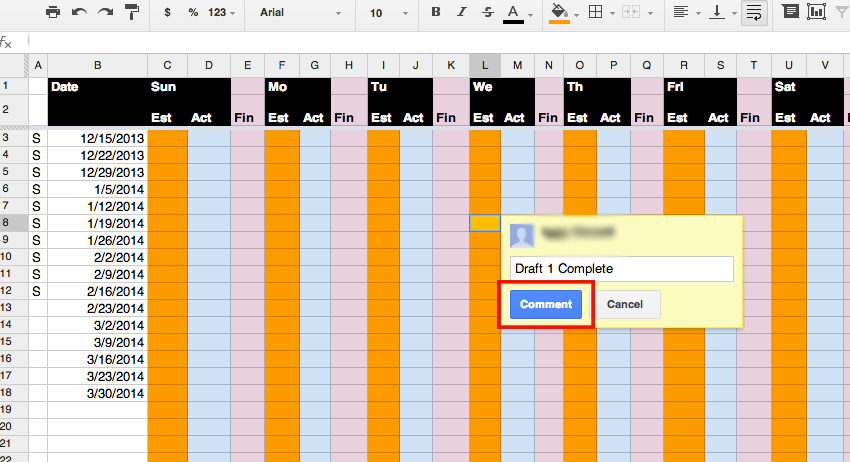Screen dimensions: 850x462
Task: Click the Cancel button in comment box
Action: pos(625,304)
